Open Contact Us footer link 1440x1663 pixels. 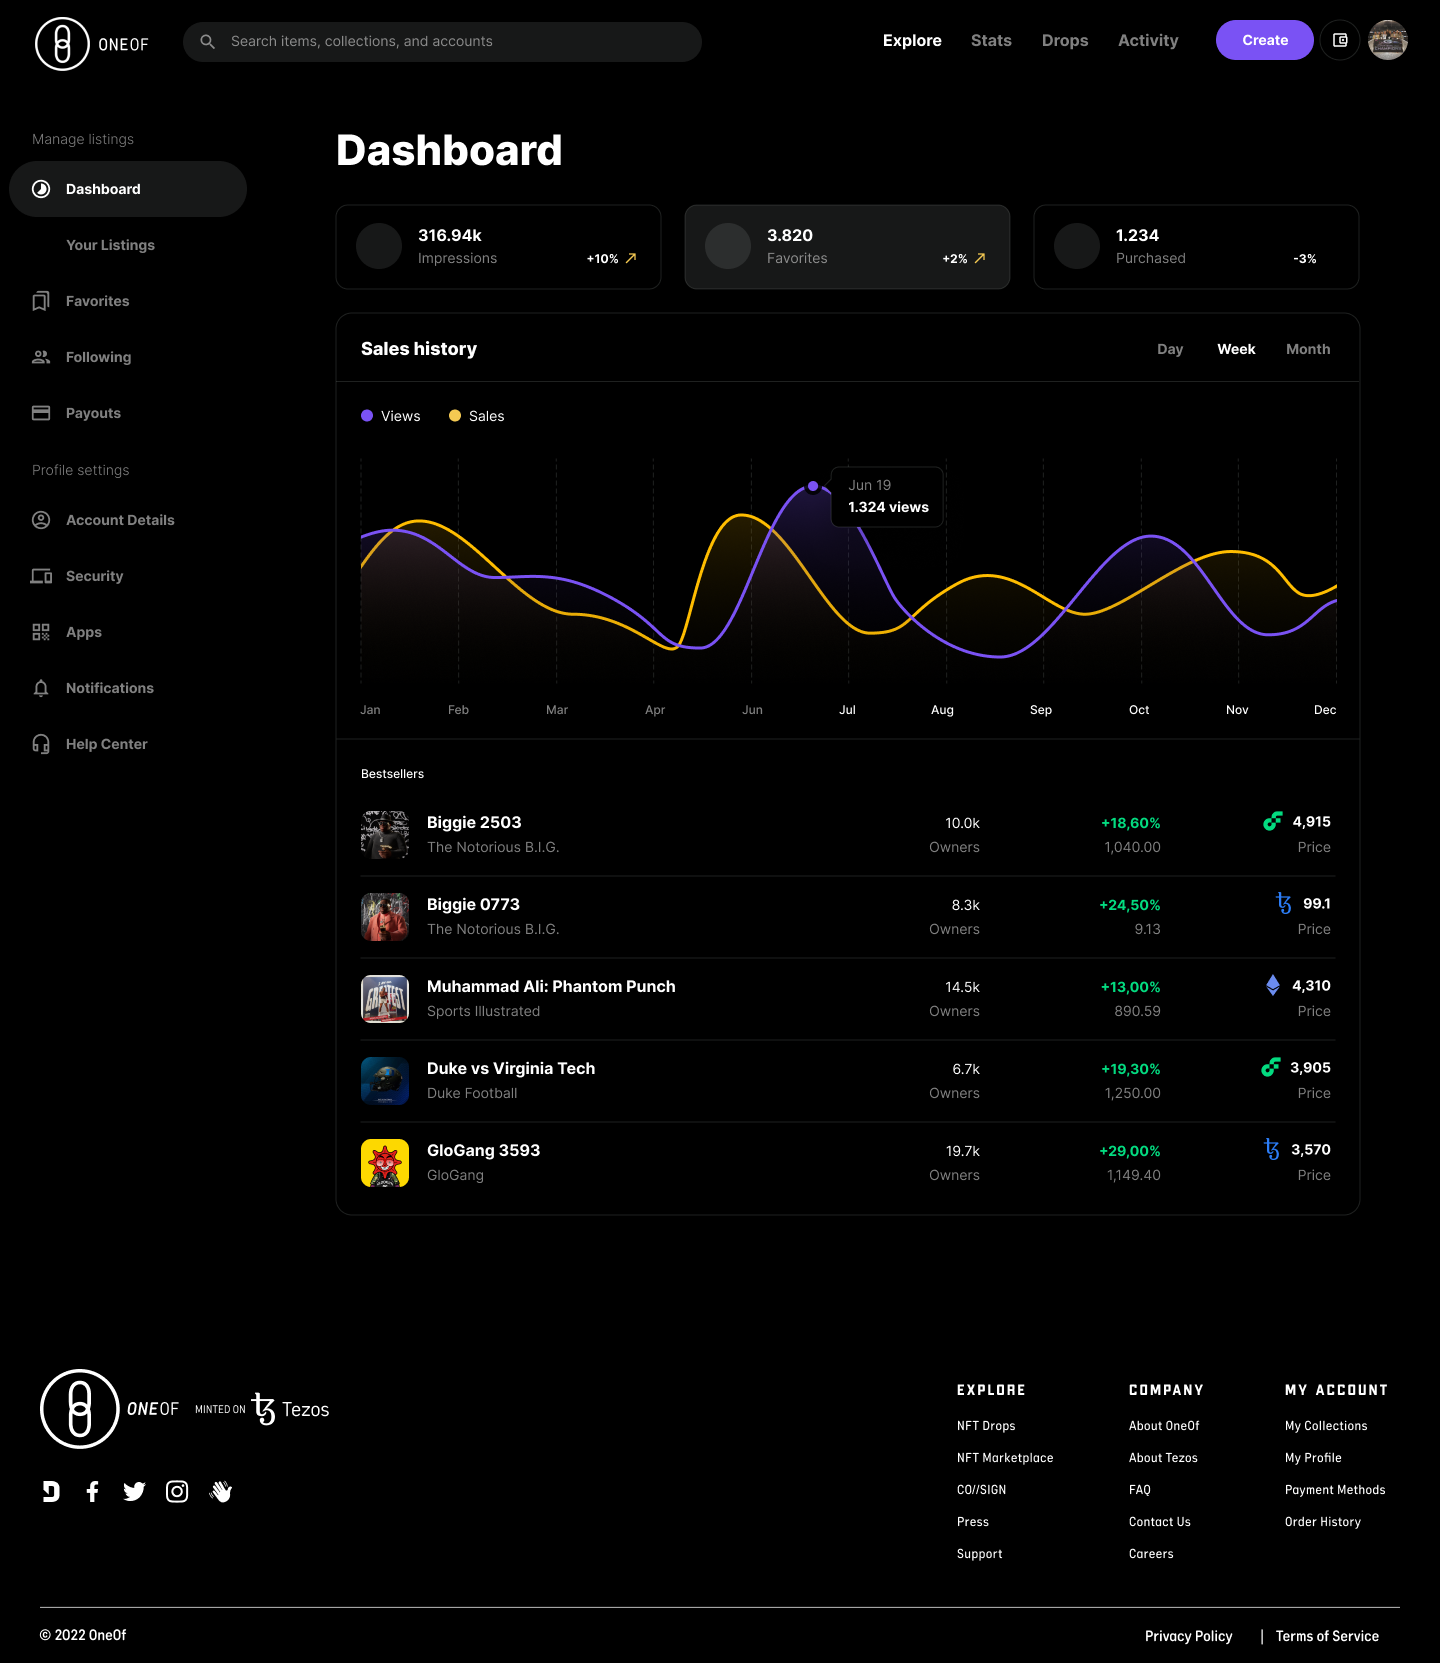pyautogui.click(x=1160, y=1522)
